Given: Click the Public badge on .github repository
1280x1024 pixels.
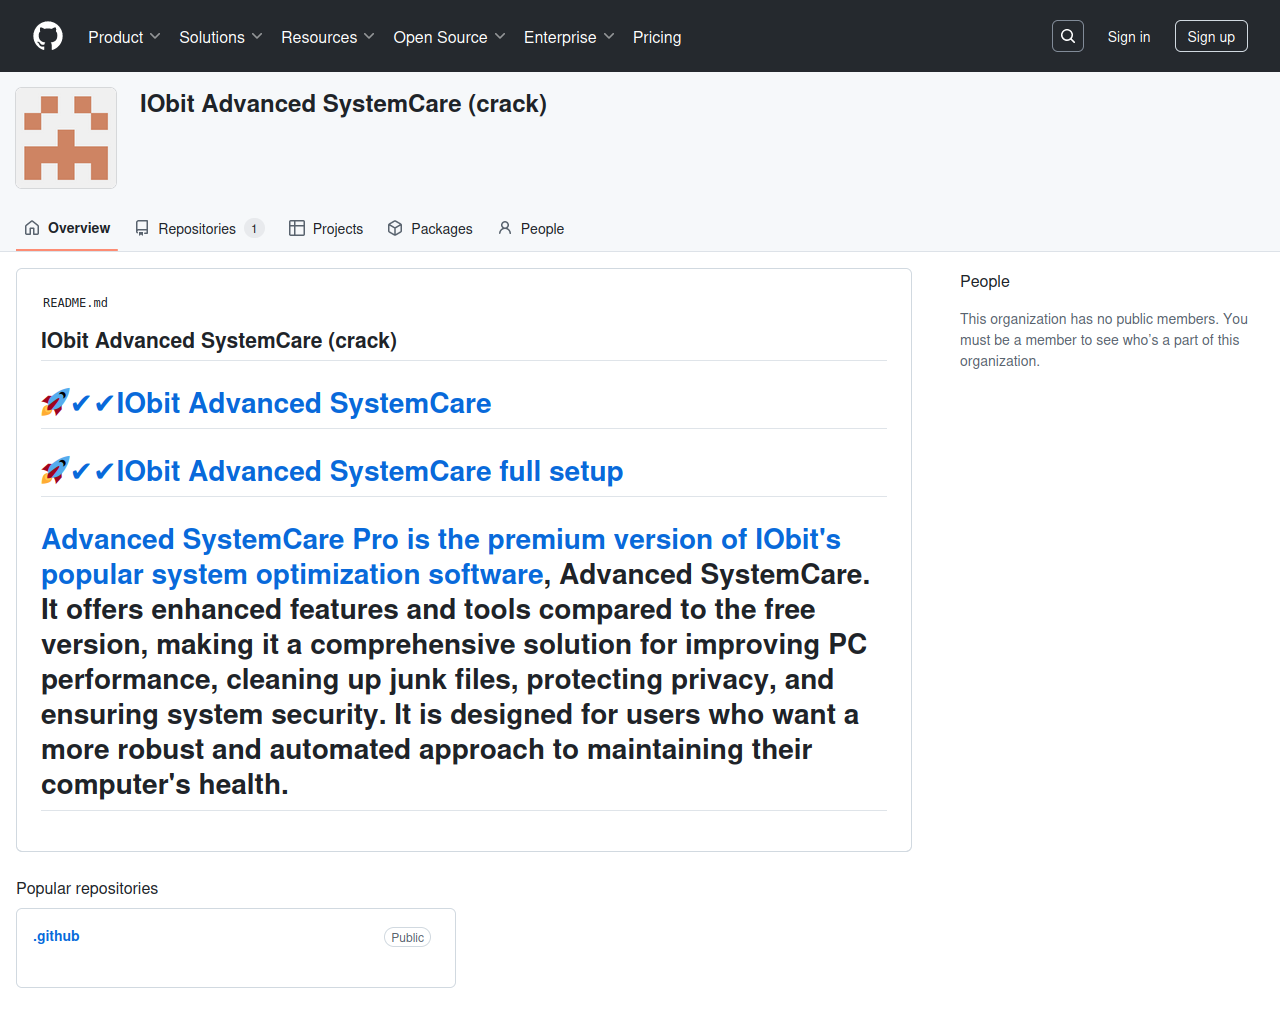Looking at the screenshot, I should [x=407, y=937].
